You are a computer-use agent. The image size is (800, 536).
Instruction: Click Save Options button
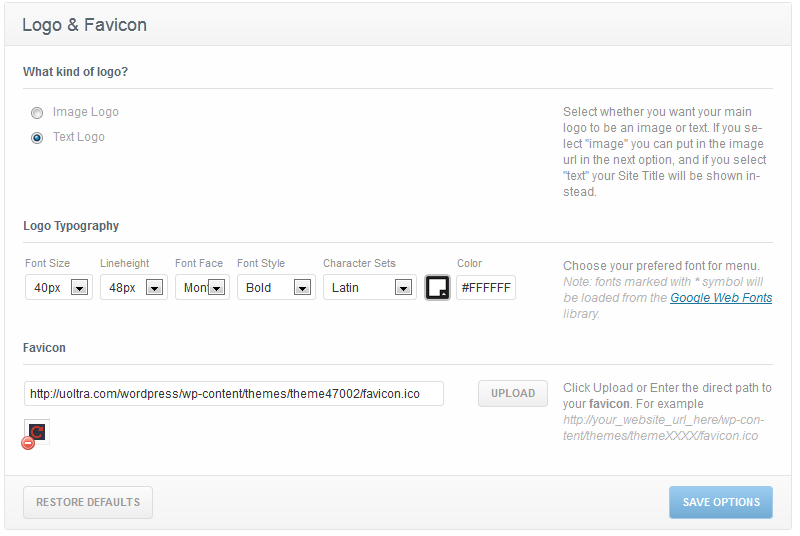point(720,502)
